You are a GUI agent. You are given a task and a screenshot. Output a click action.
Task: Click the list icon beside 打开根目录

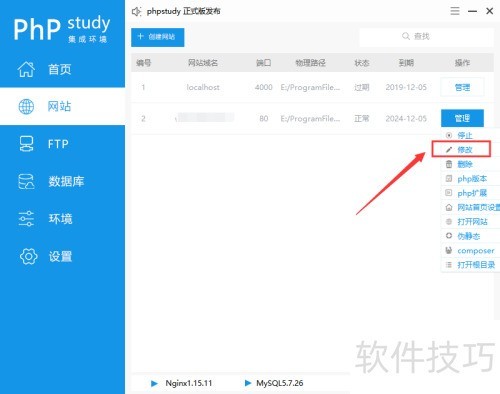tap(449, 265)
